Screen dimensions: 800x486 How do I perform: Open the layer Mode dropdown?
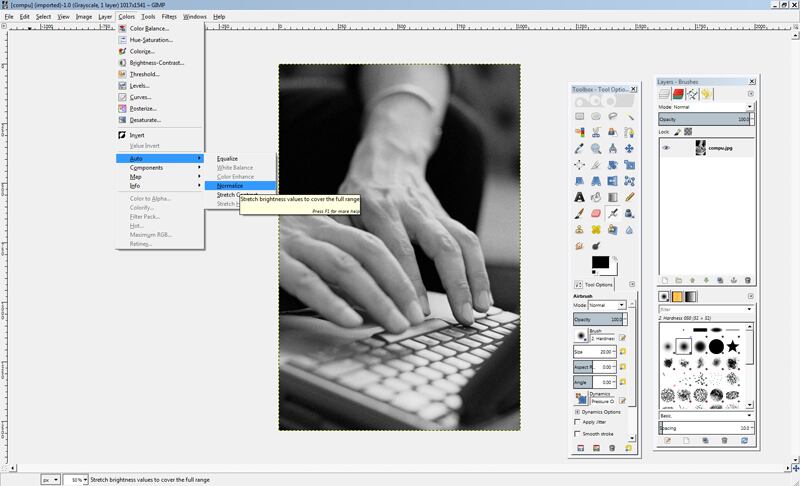click(x=705, y=106)
